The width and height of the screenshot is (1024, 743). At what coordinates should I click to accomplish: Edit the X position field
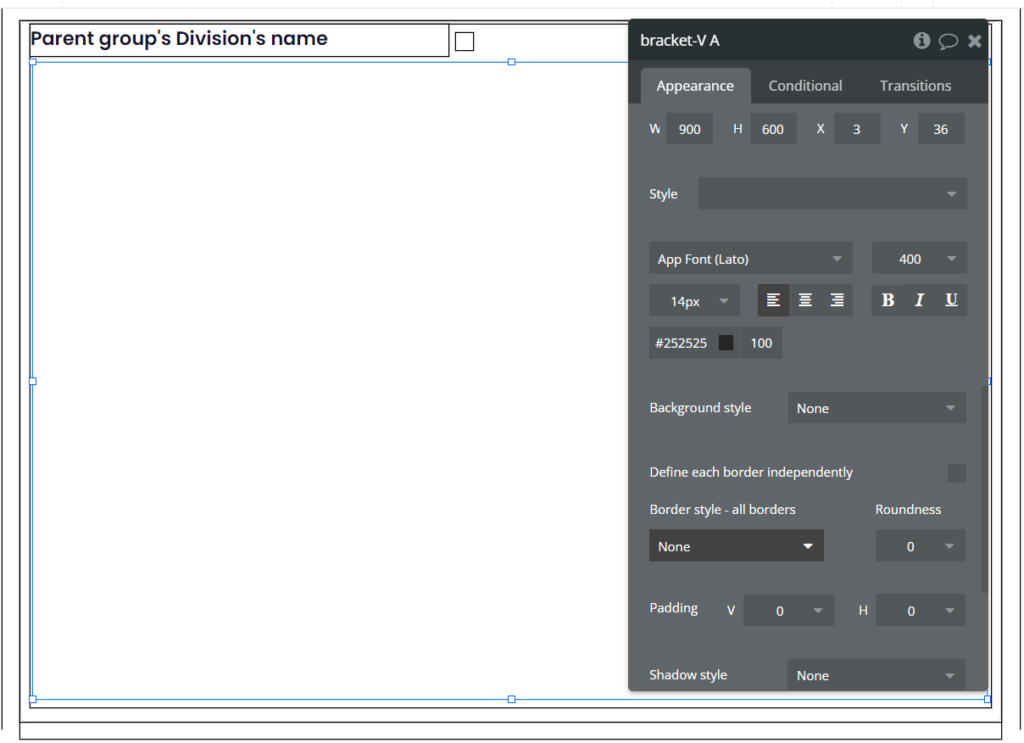coord(857,129)
